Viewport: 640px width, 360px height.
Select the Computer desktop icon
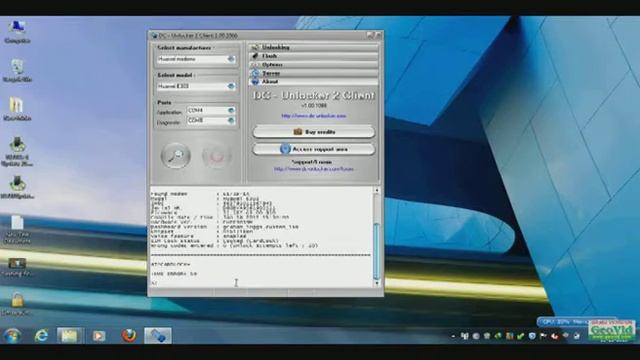(17, 32)
